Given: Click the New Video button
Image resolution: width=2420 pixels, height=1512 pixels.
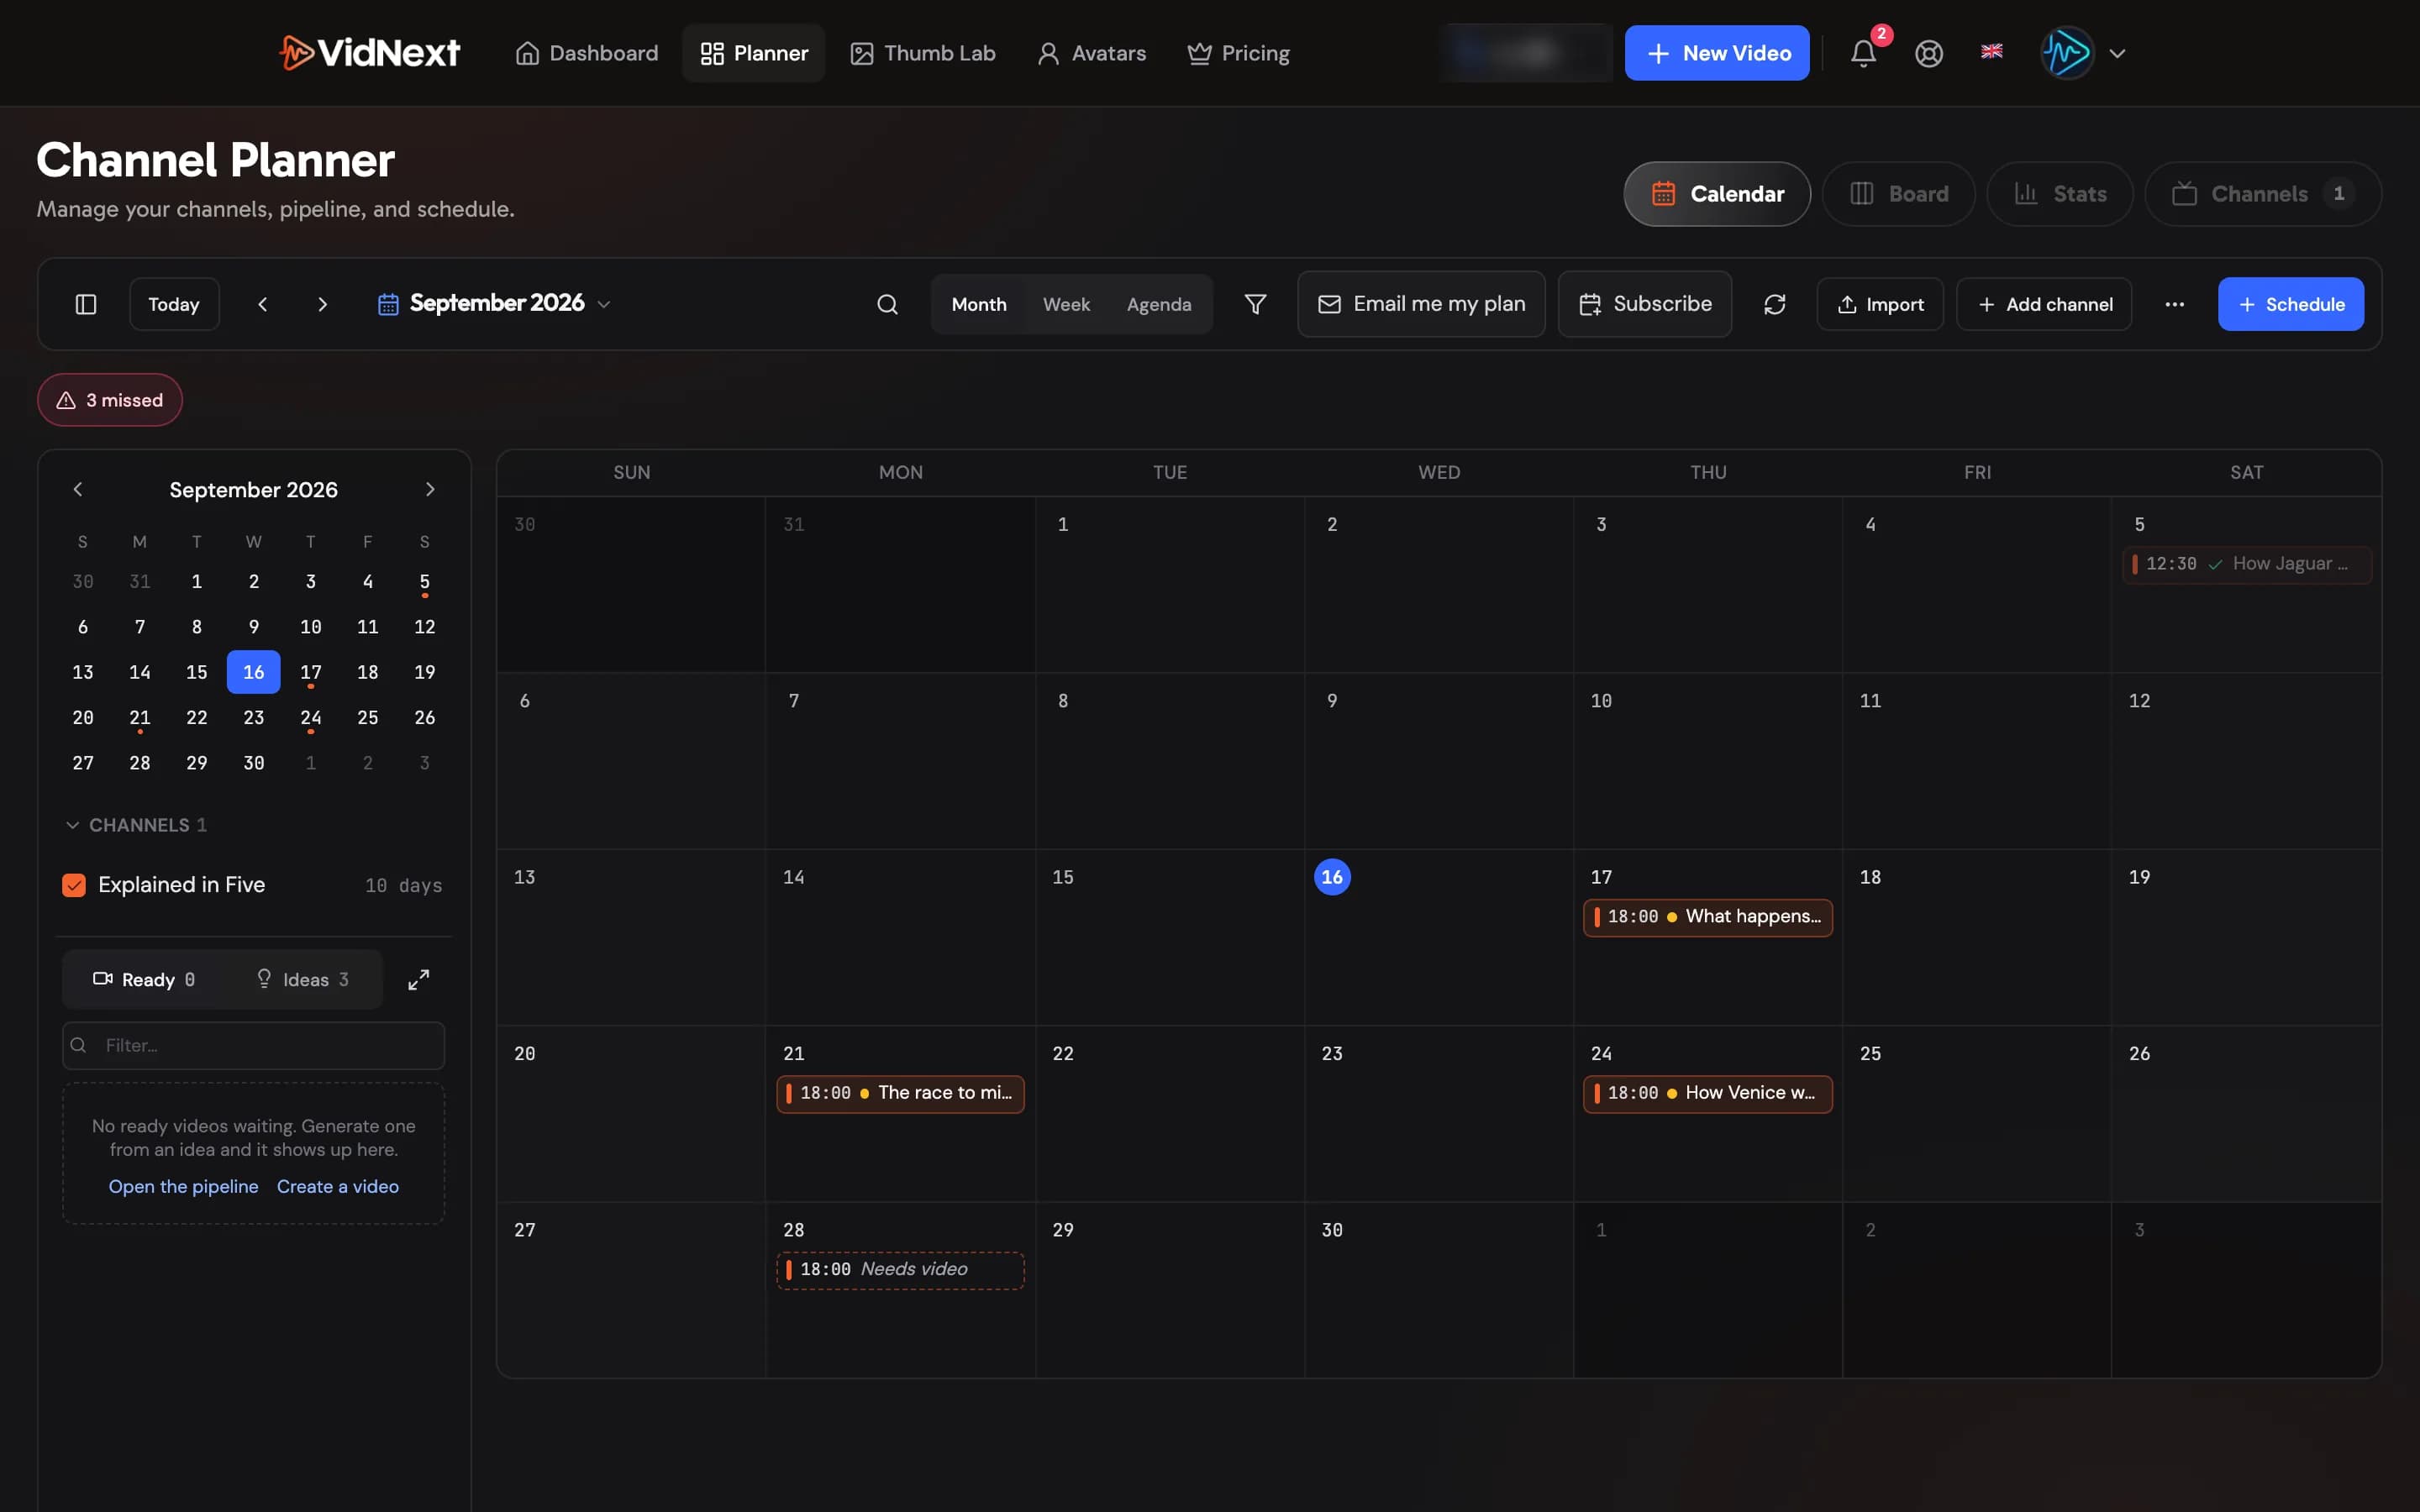Looking at the screenshot, I should [1716, 53].
